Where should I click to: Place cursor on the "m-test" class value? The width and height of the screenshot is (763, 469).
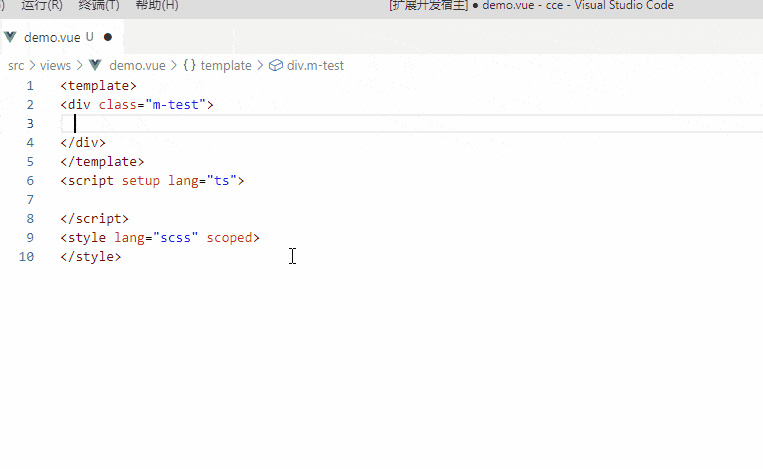coord(175,105)
